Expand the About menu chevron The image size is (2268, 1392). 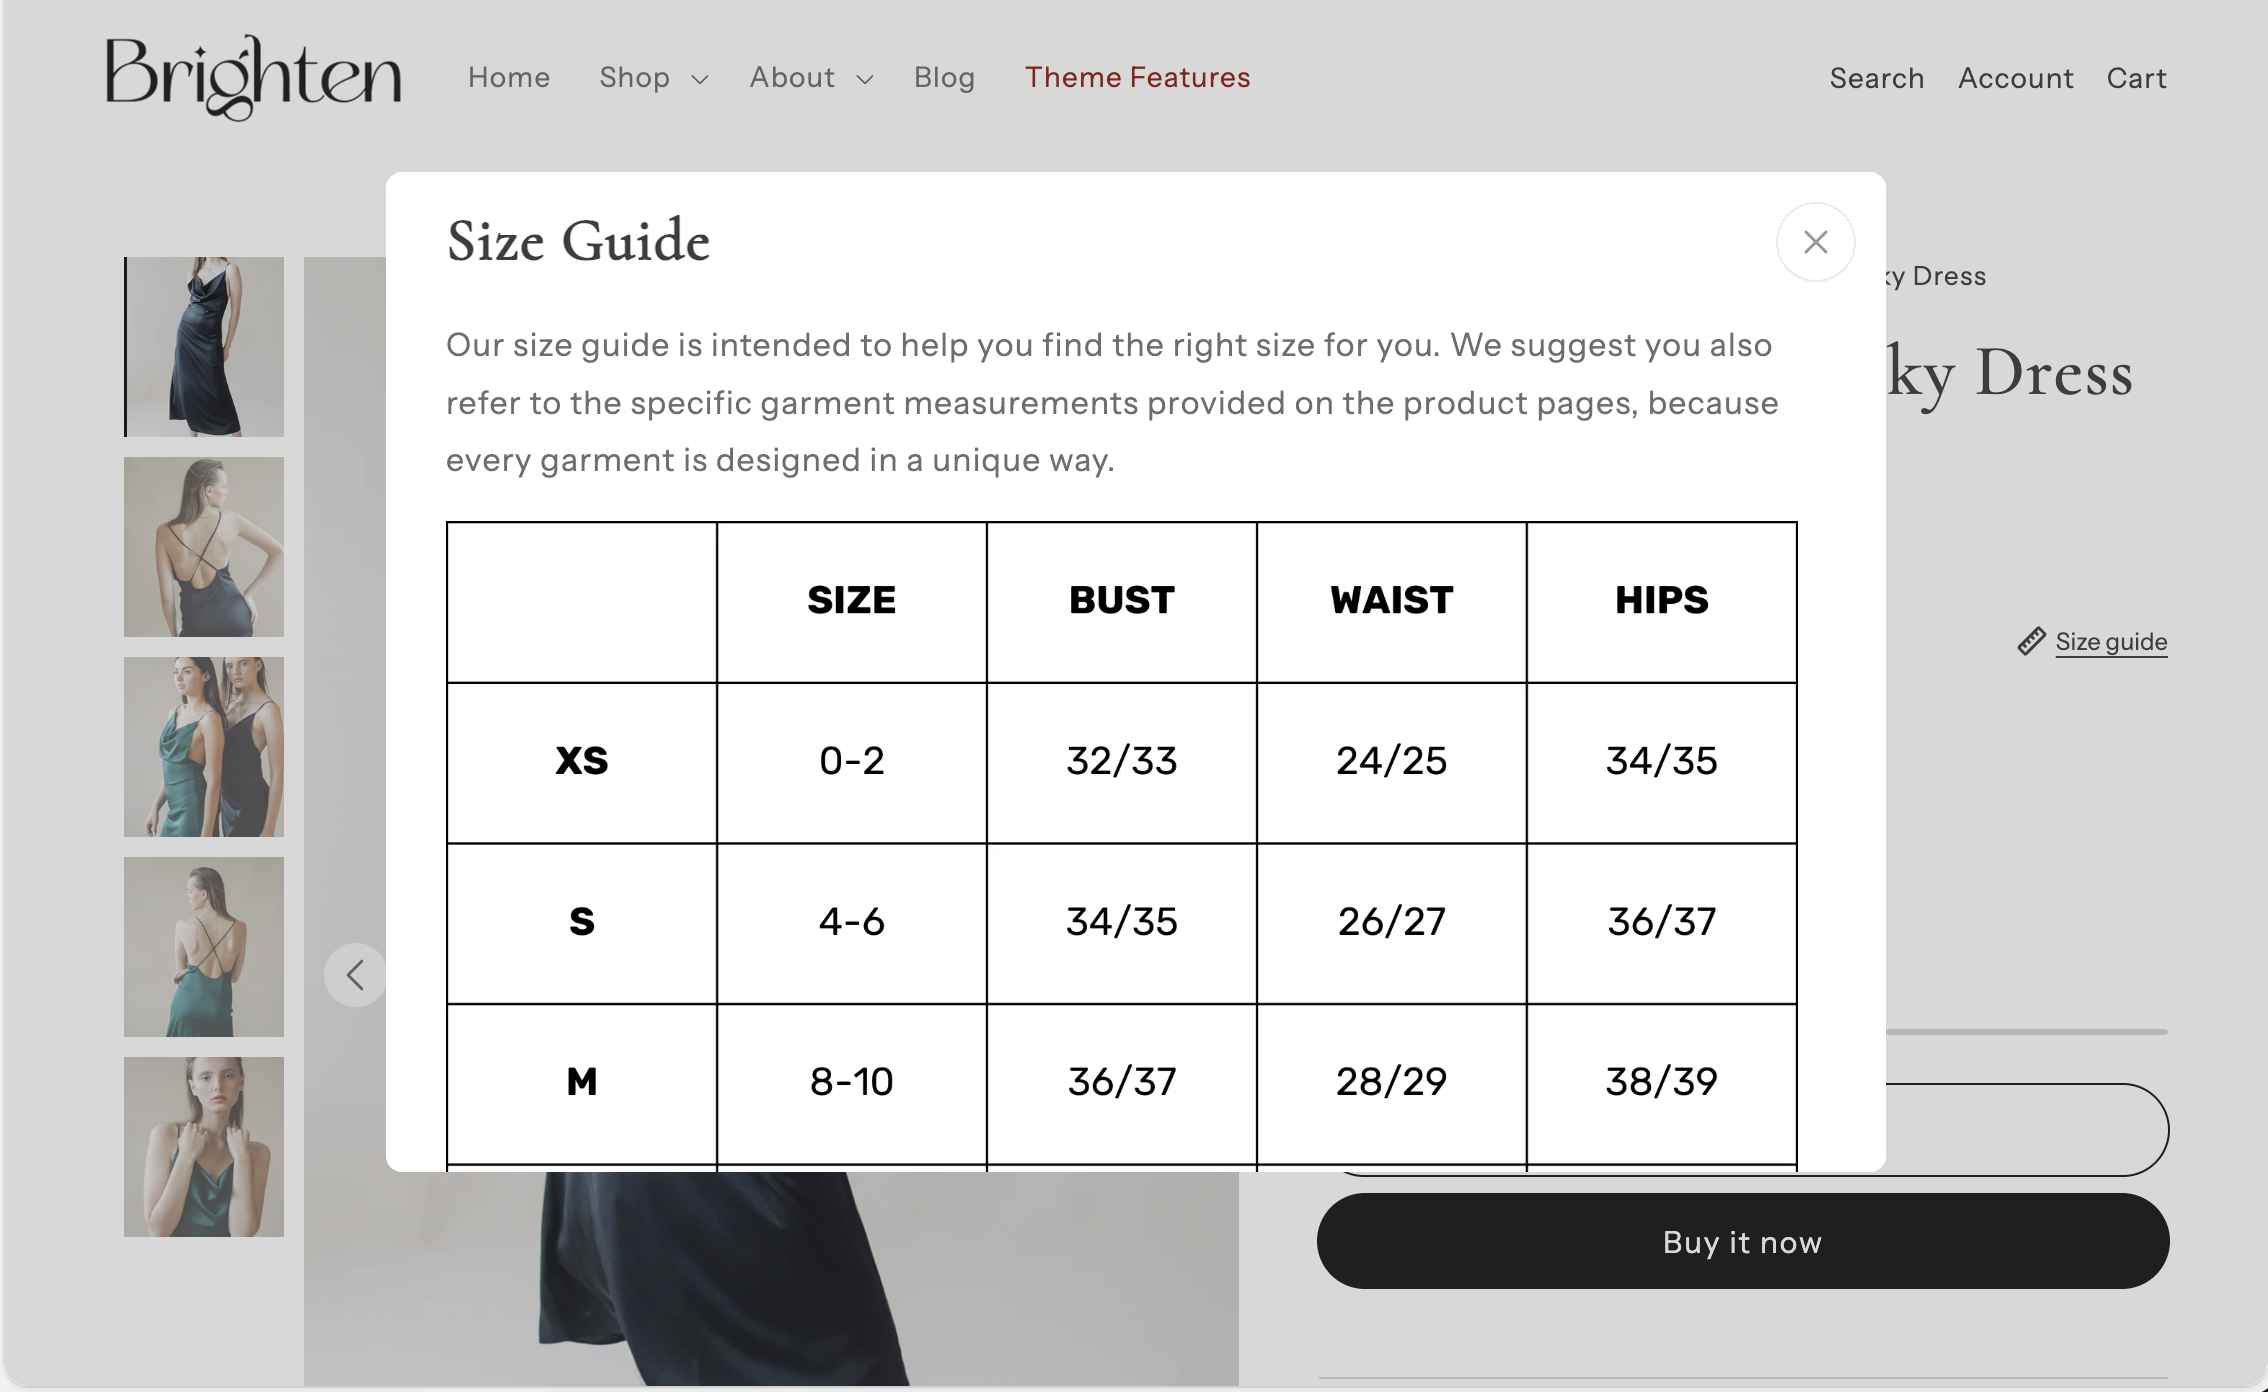pos(865,79)
